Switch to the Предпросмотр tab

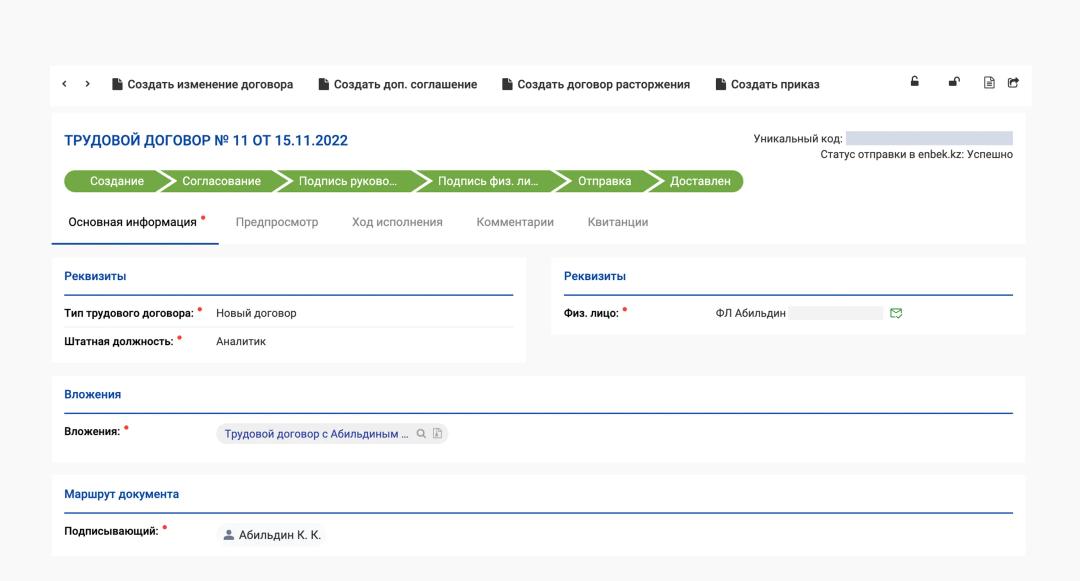click(x=277, y=222)
